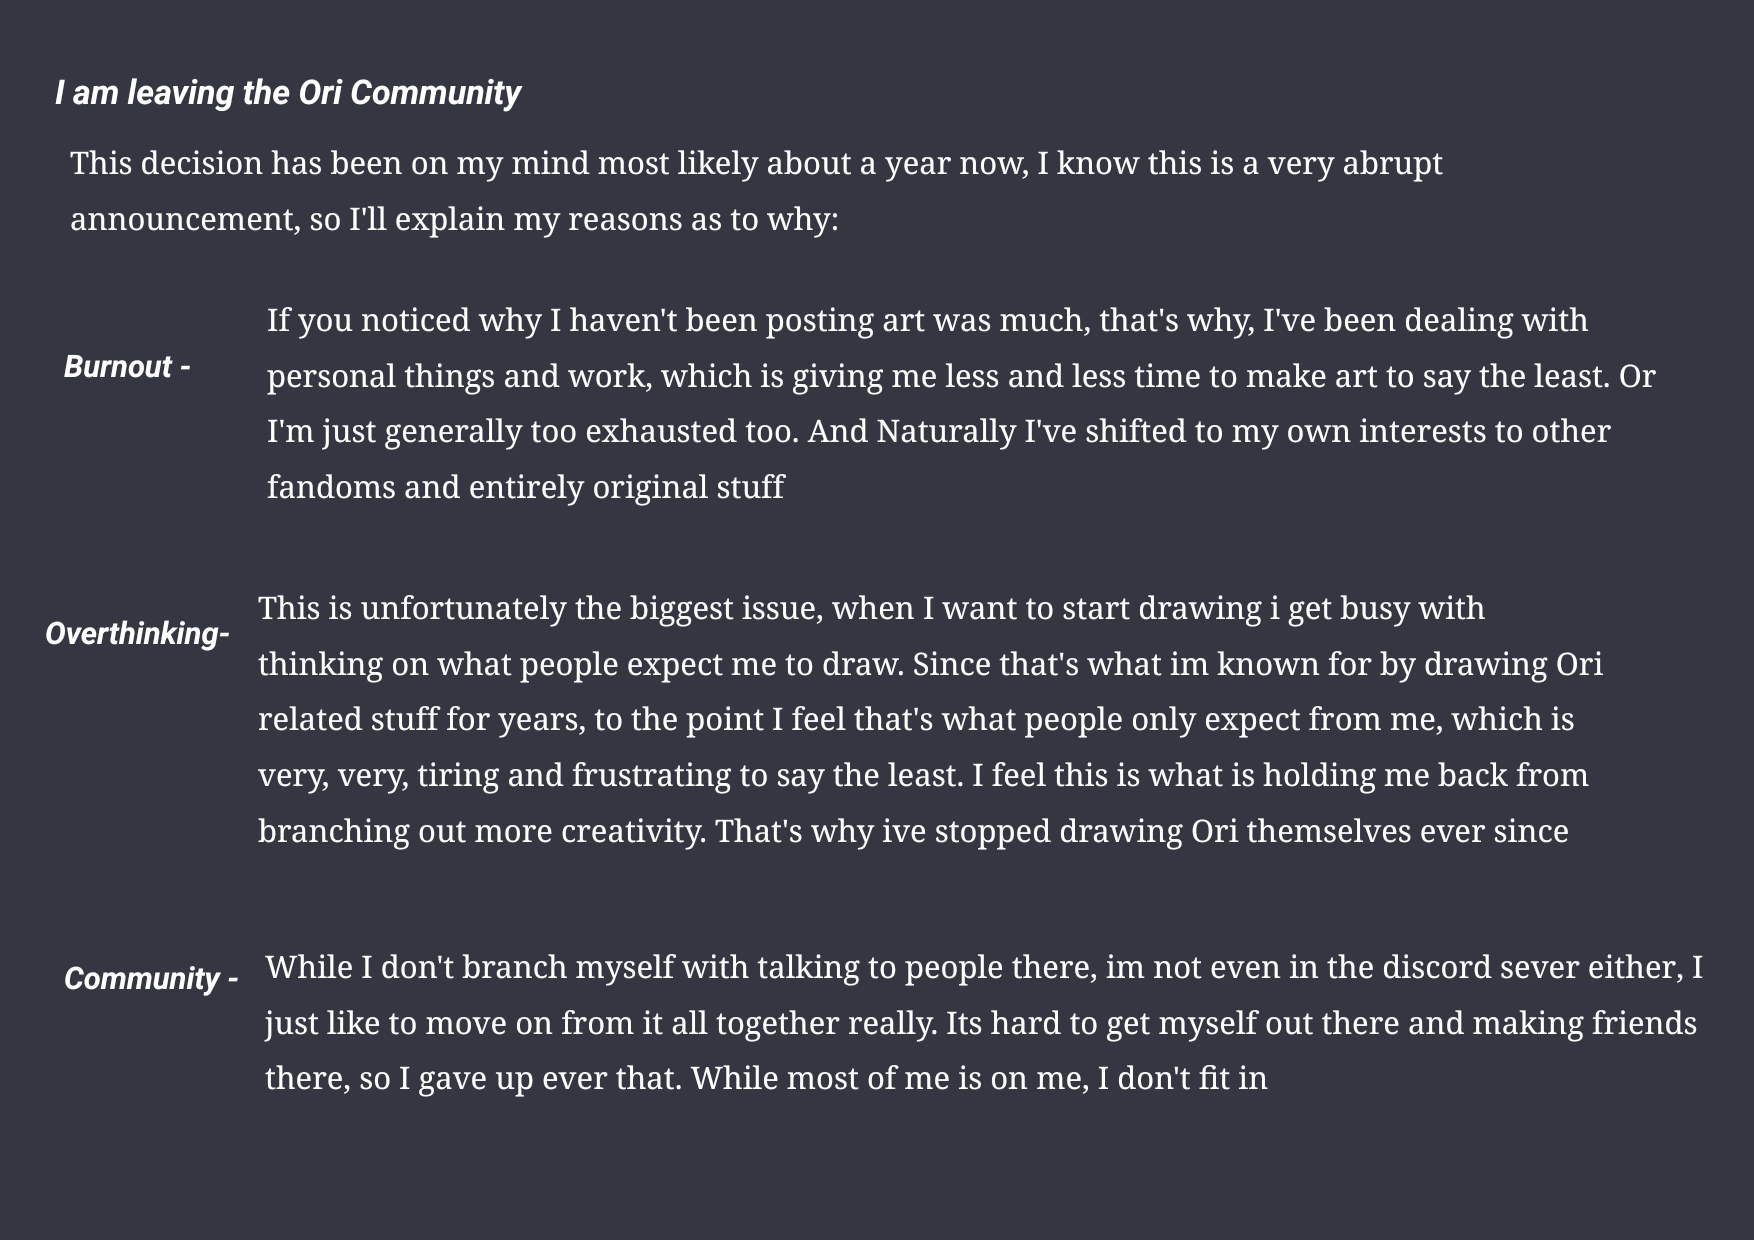
Task: Click the line starting 'personal things and work'
Action: 960,376
